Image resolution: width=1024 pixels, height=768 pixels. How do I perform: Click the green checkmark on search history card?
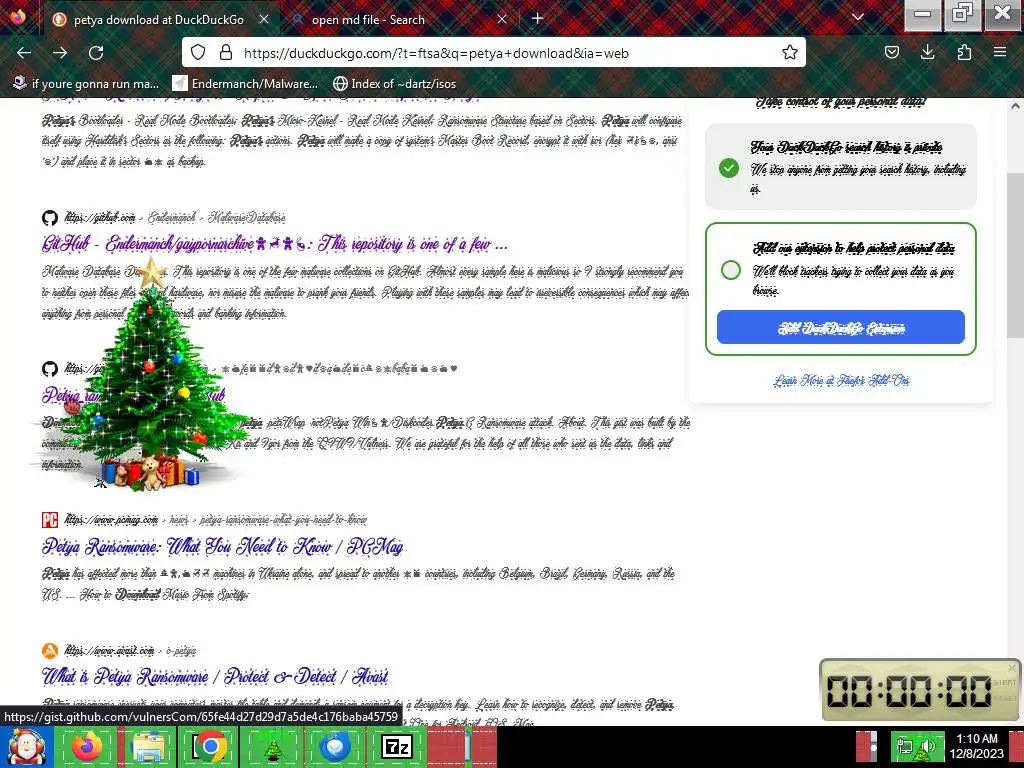tap(729, 168)
